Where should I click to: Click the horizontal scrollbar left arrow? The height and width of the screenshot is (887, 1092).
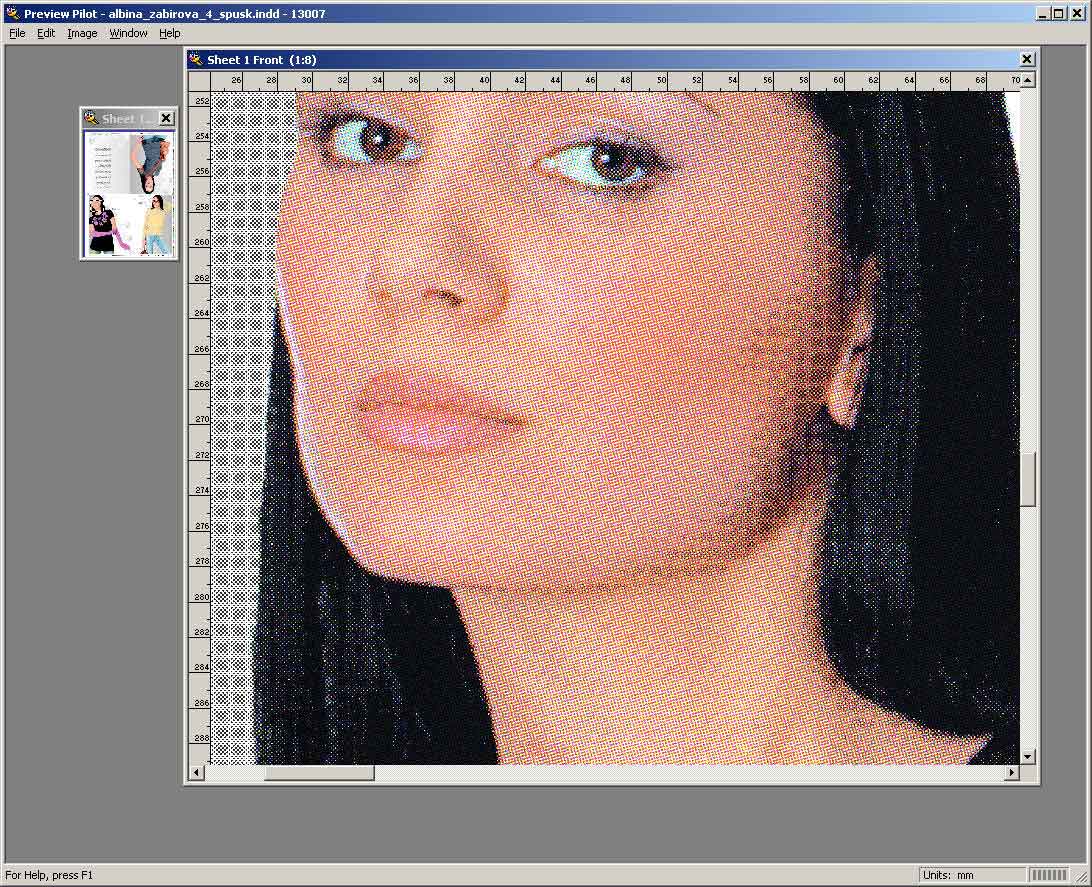point(196,772)
